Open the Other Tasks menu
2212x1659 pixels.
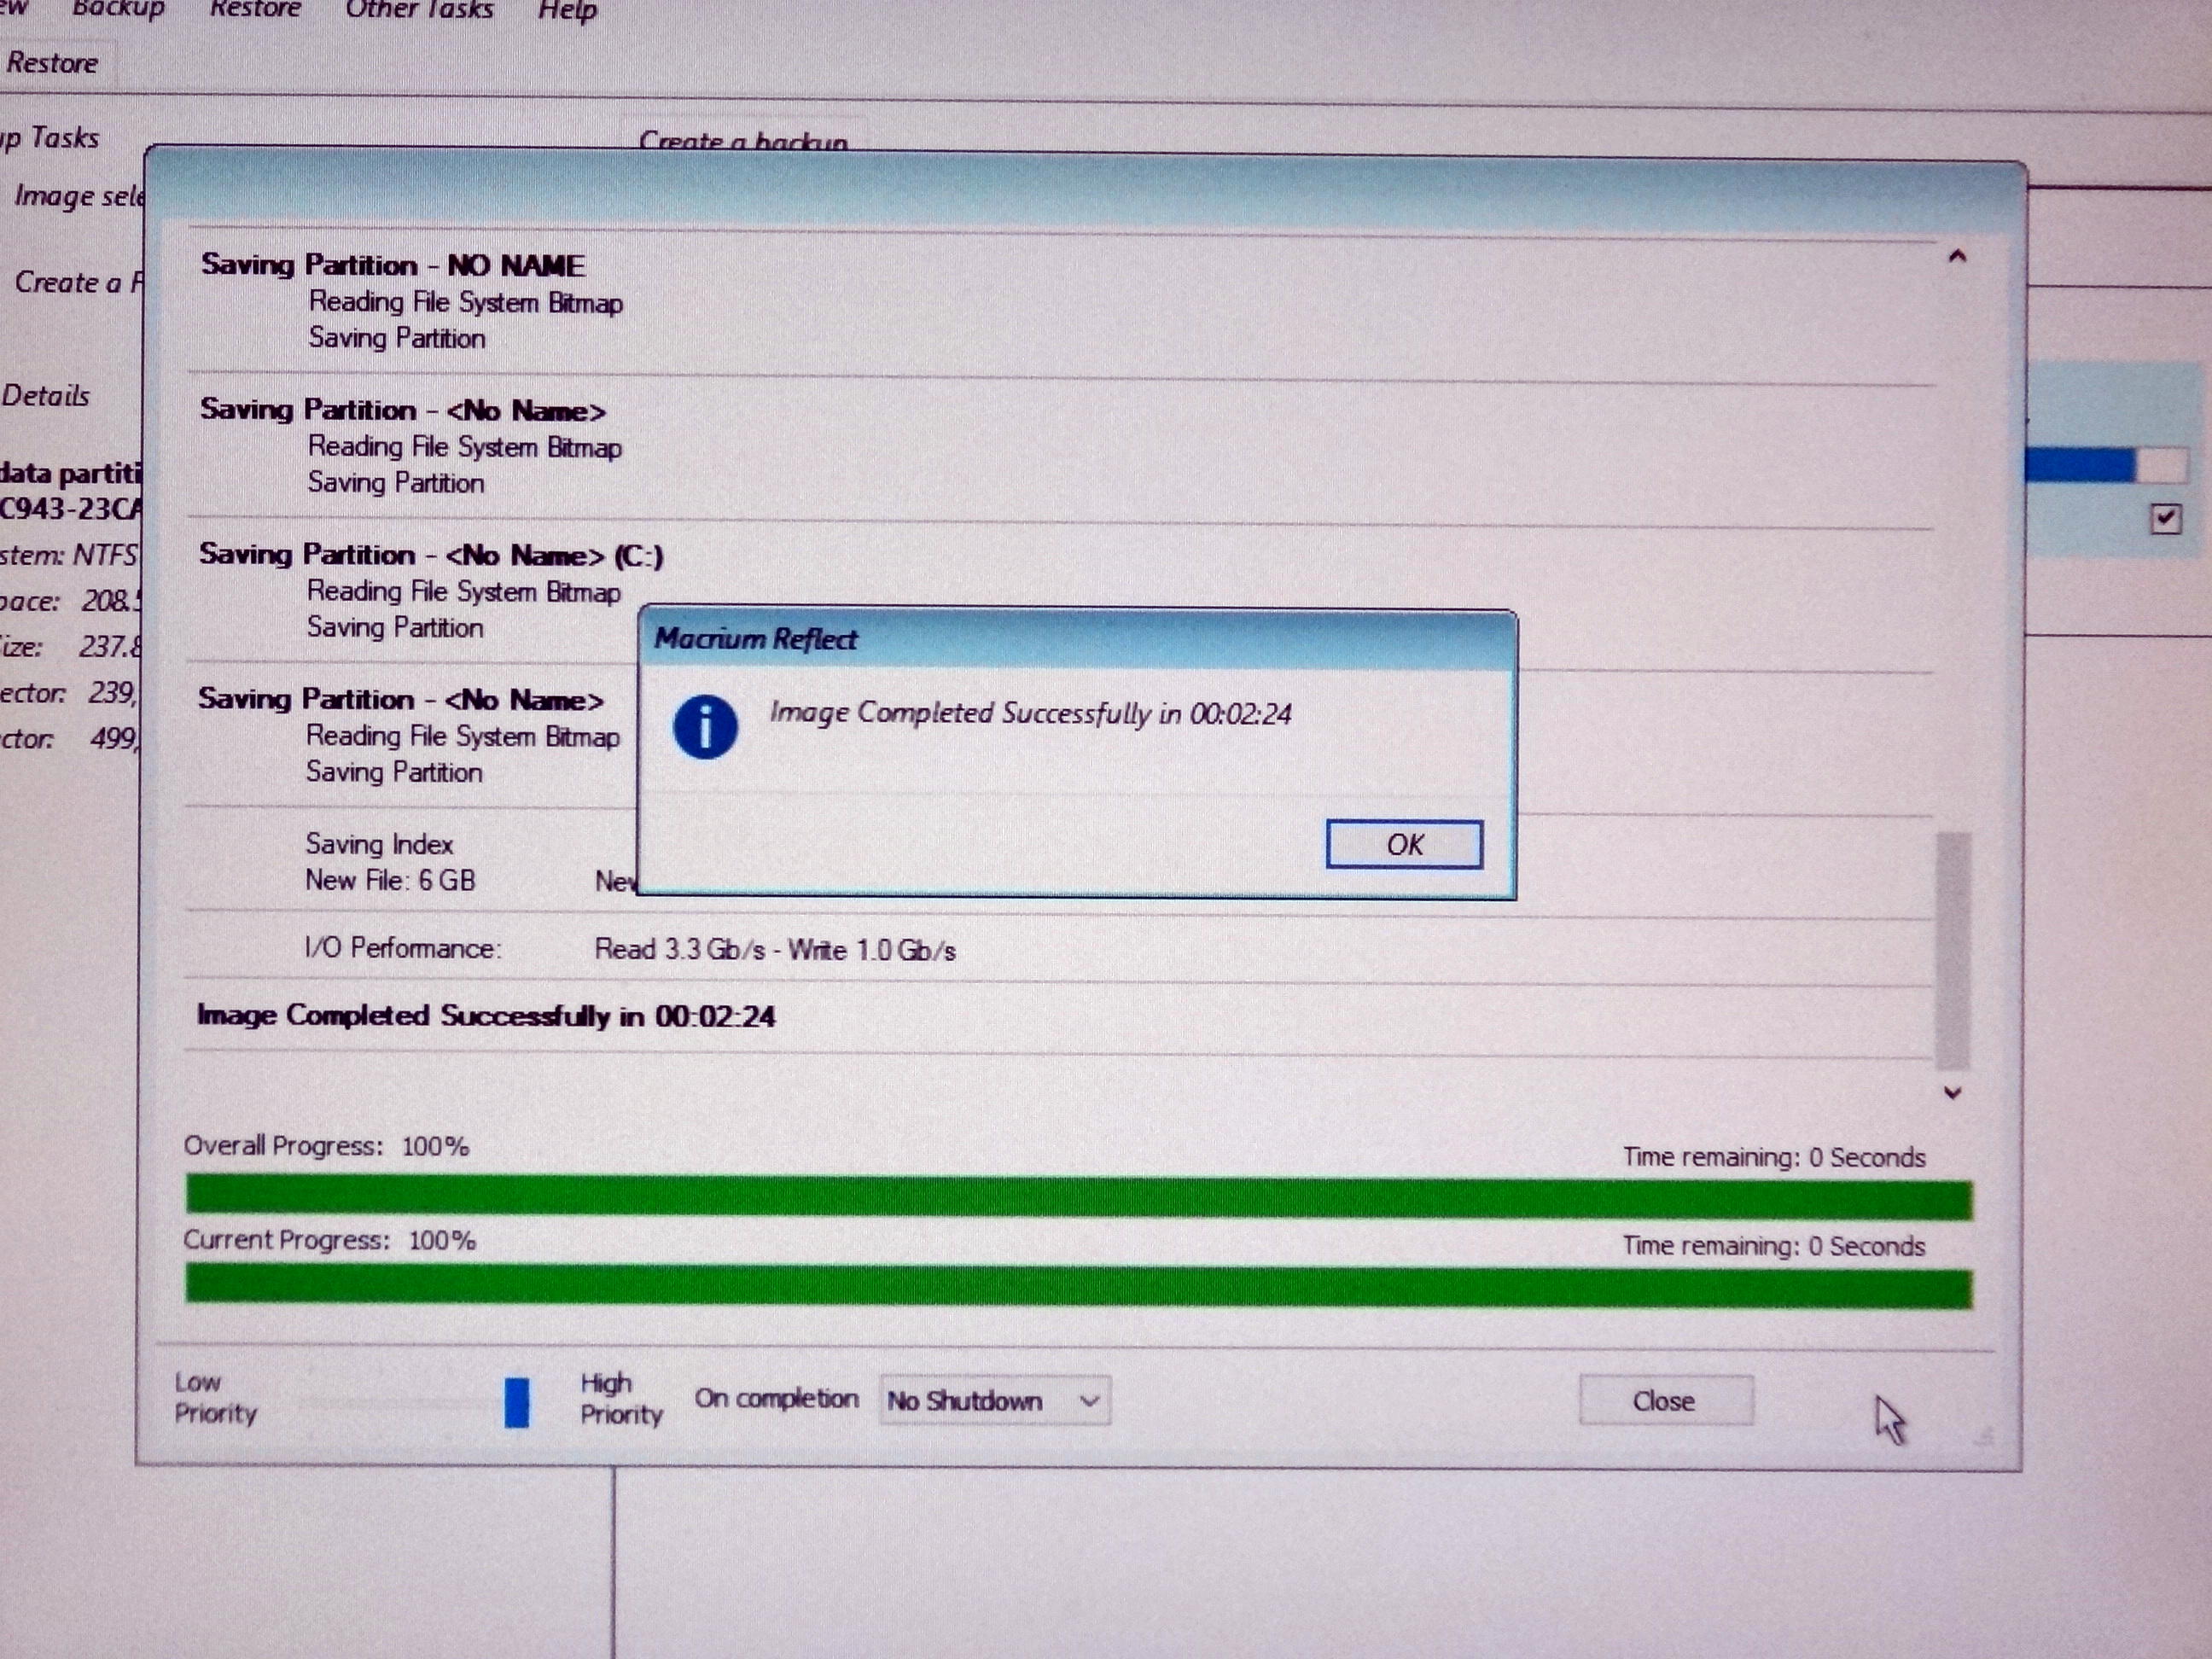coord(419,10)
